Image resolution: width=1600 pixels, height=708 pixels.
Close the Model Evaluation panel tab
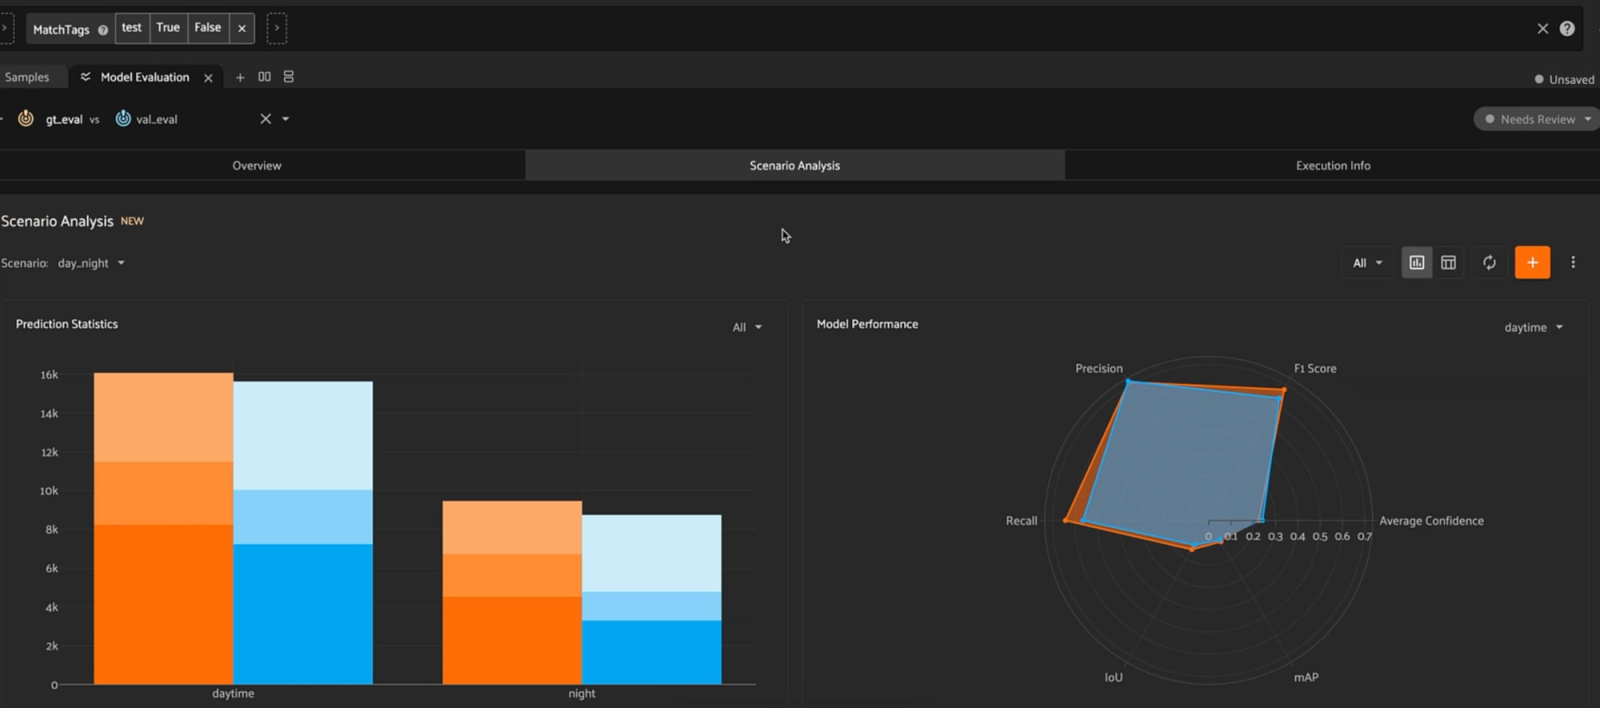tap(208, 78)
